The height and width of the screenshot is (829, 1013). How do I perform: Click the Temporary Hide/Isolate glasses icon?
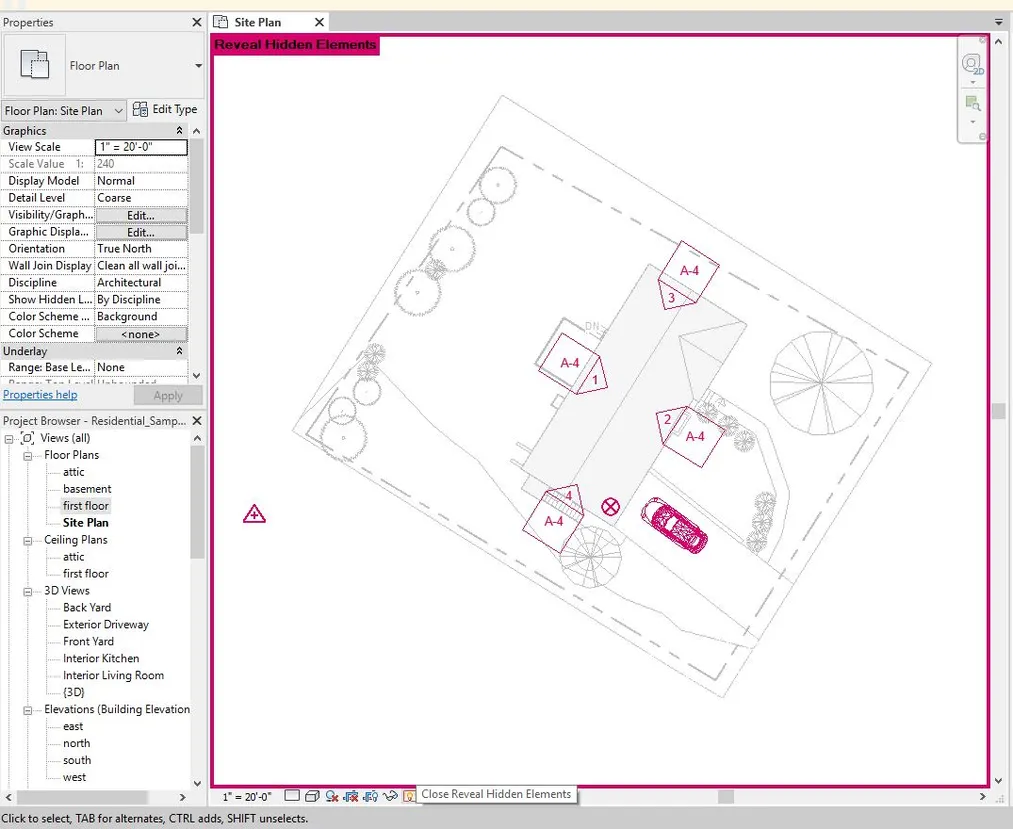tap(389, 796)
